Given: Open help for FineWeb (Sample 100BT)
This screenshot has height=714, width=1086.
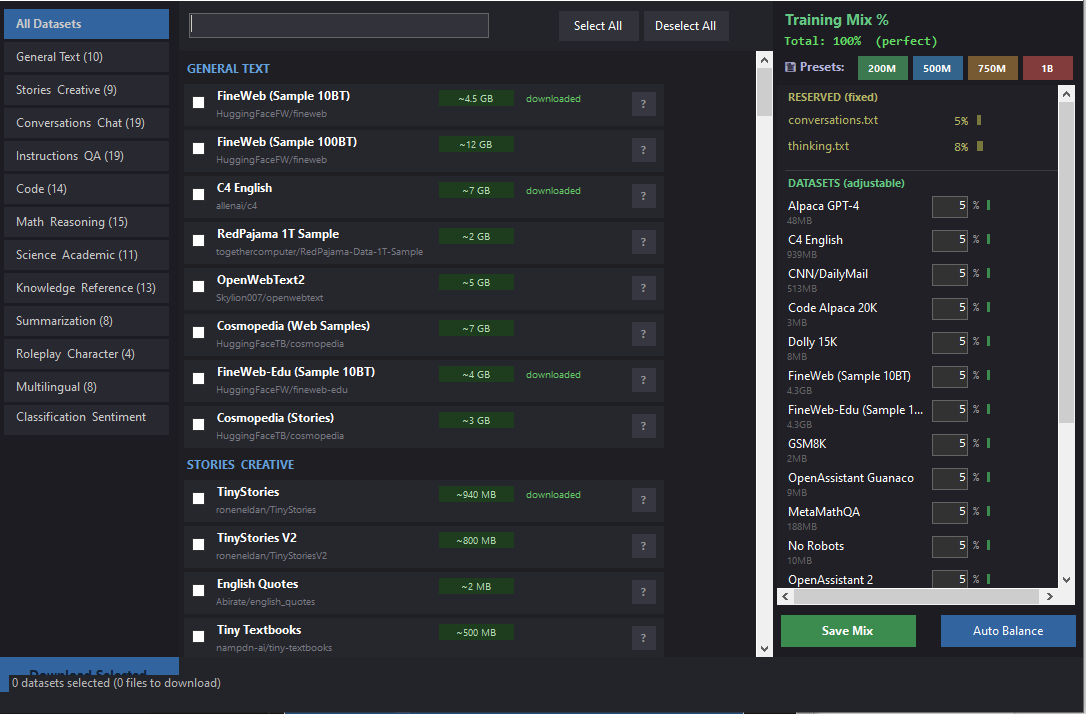Looking at the screenshot, I should pos(643,150).
